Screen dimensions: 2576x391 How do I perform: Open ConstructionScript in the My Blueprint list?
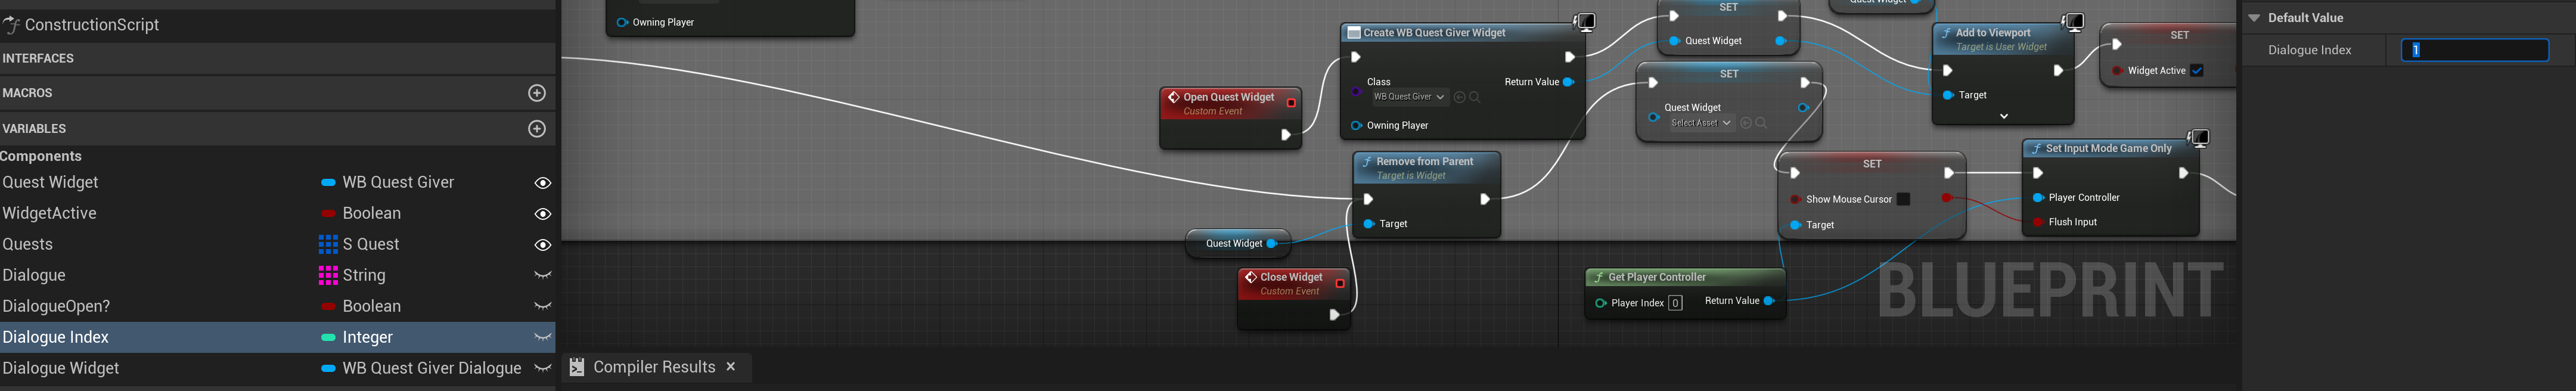pyautogui.click(x=91, y=25)
